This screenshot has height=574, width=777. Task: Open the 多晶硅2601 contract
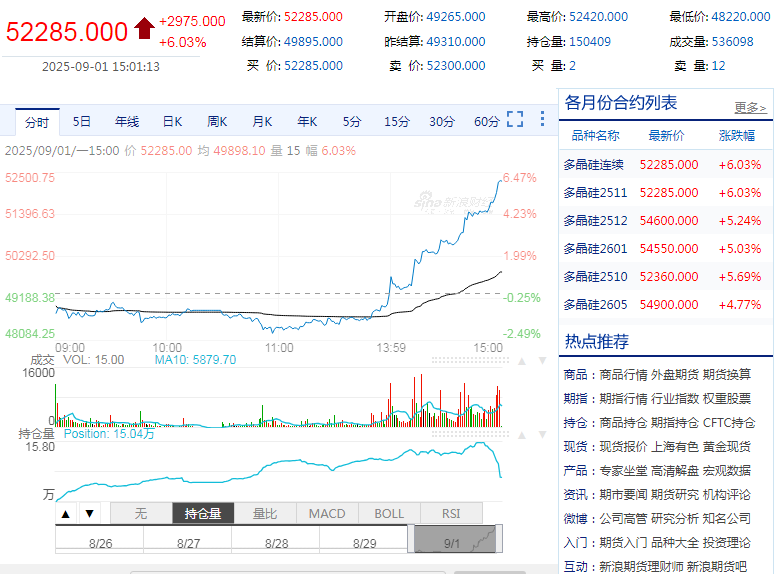[595, 249]
